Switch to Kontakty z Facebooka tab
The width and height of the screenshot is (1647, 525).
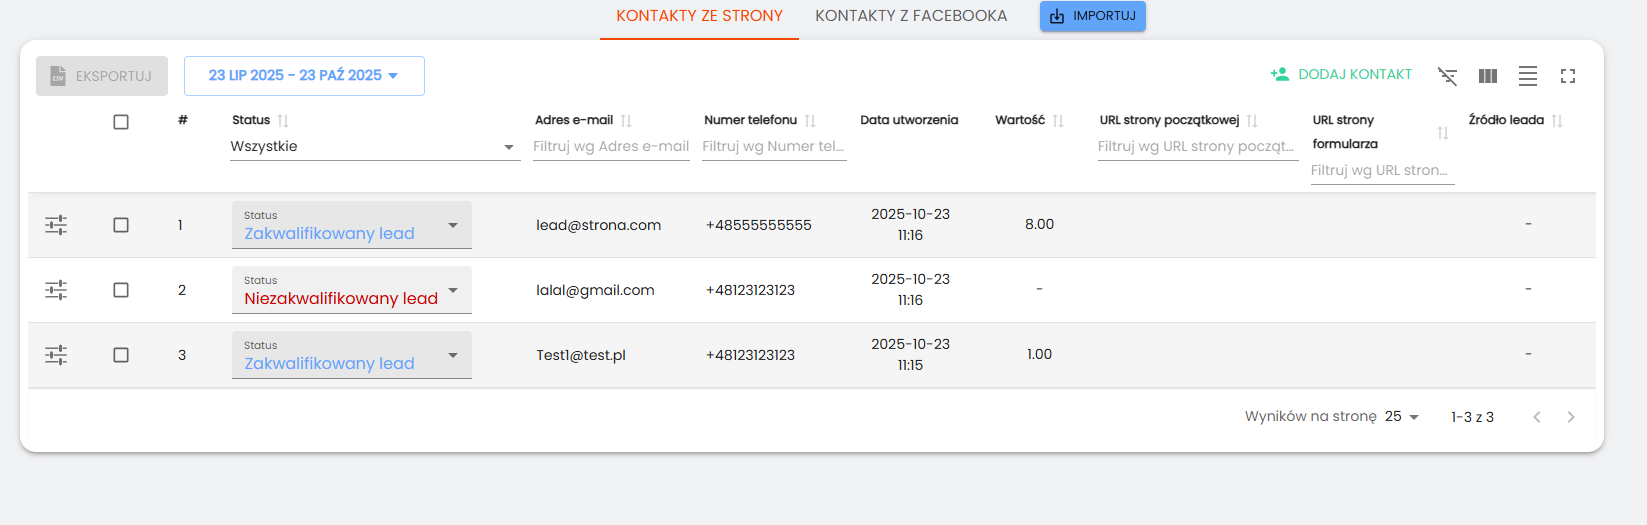[910, 16]
